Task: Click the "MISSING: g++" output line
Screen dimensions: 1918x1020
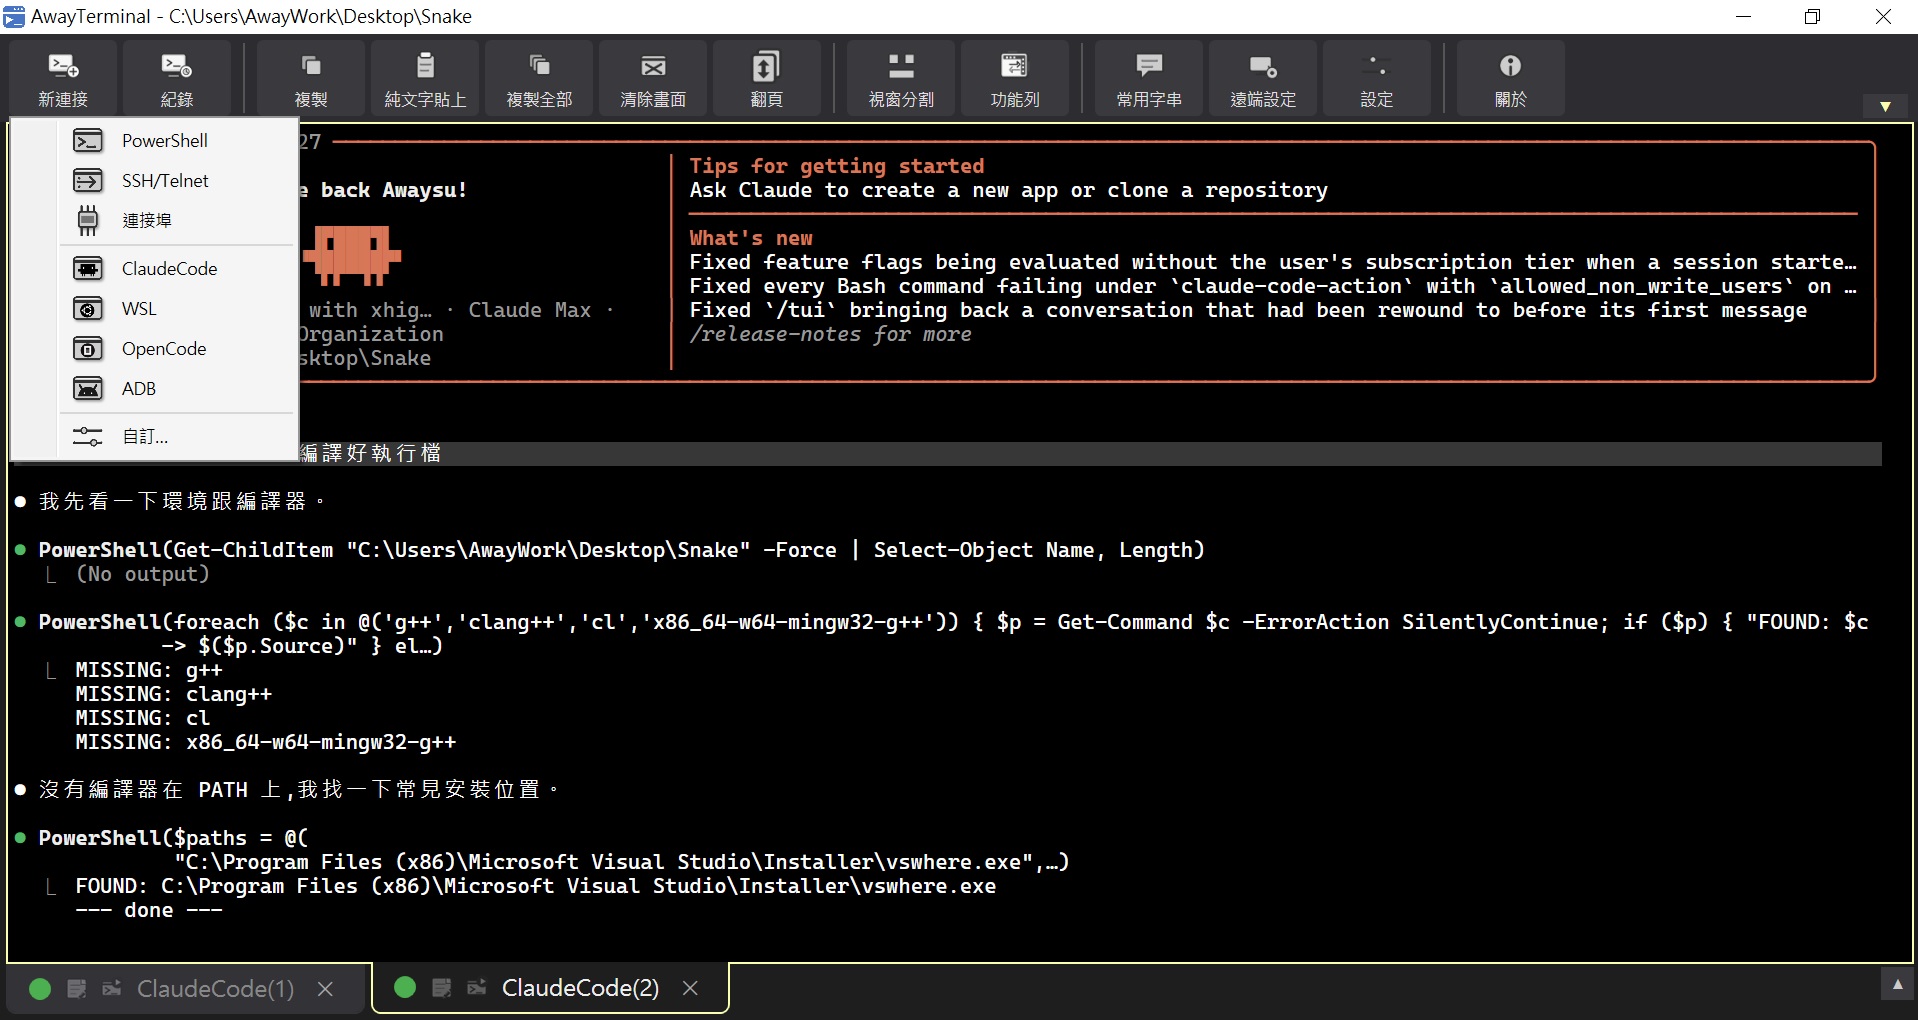Action: click(149, 670)
